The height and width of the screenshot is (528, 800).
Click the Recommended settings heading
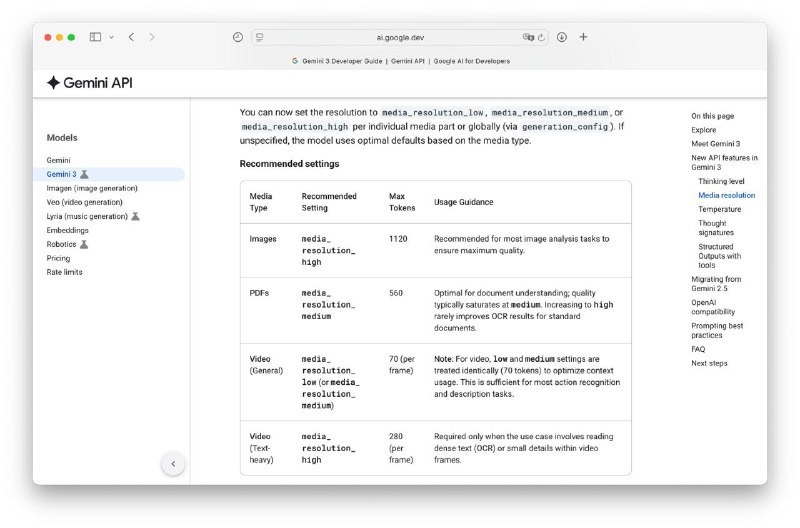click(x=289, y=164)
